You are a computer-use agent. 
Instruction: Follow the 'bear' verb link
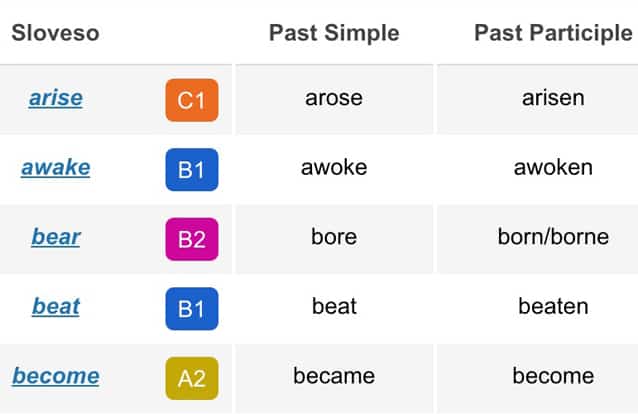click(56, 237)
